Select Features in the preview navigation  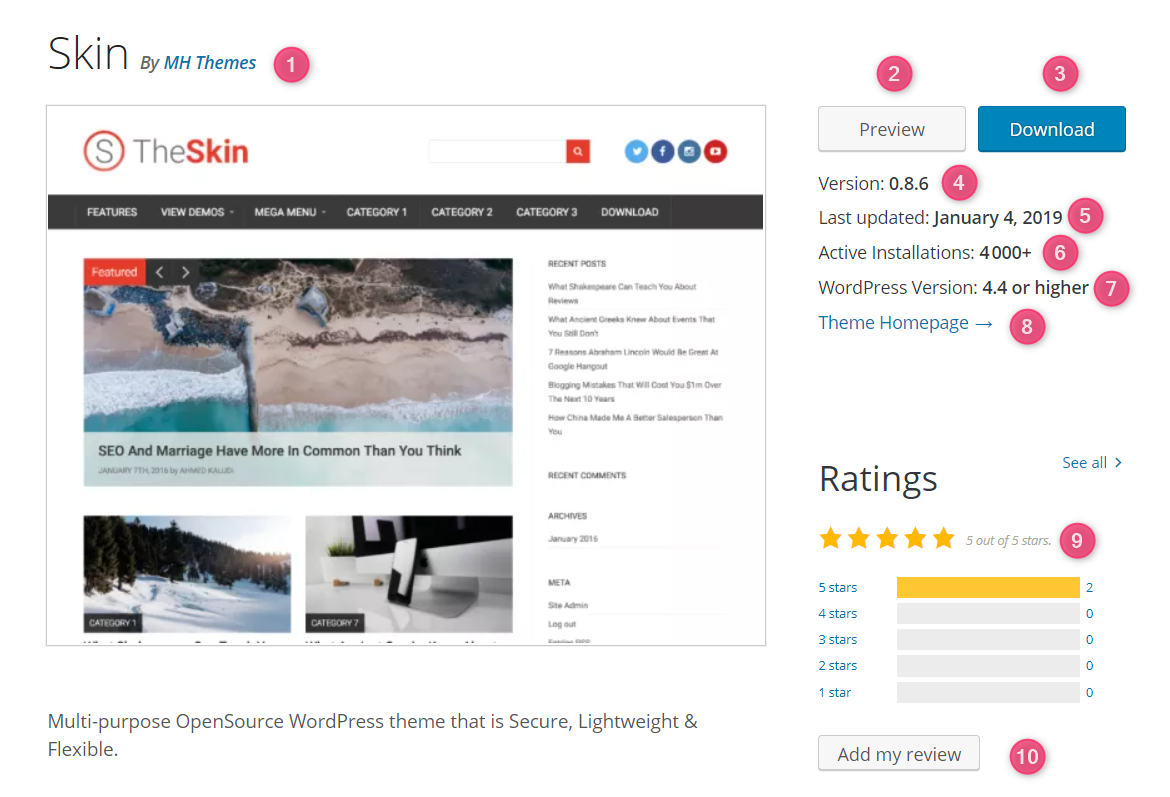(112, 212)
